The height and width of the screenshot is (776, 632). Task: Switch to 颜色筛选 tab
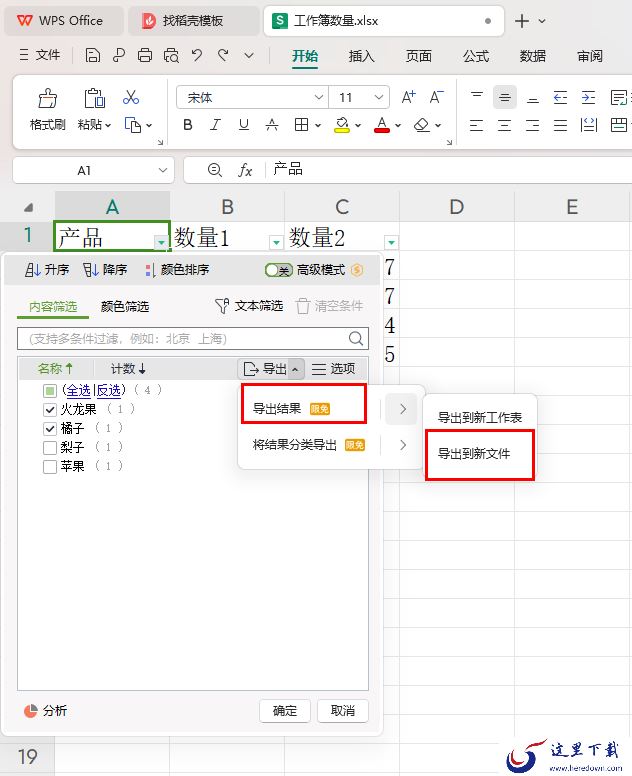[125, 307]
